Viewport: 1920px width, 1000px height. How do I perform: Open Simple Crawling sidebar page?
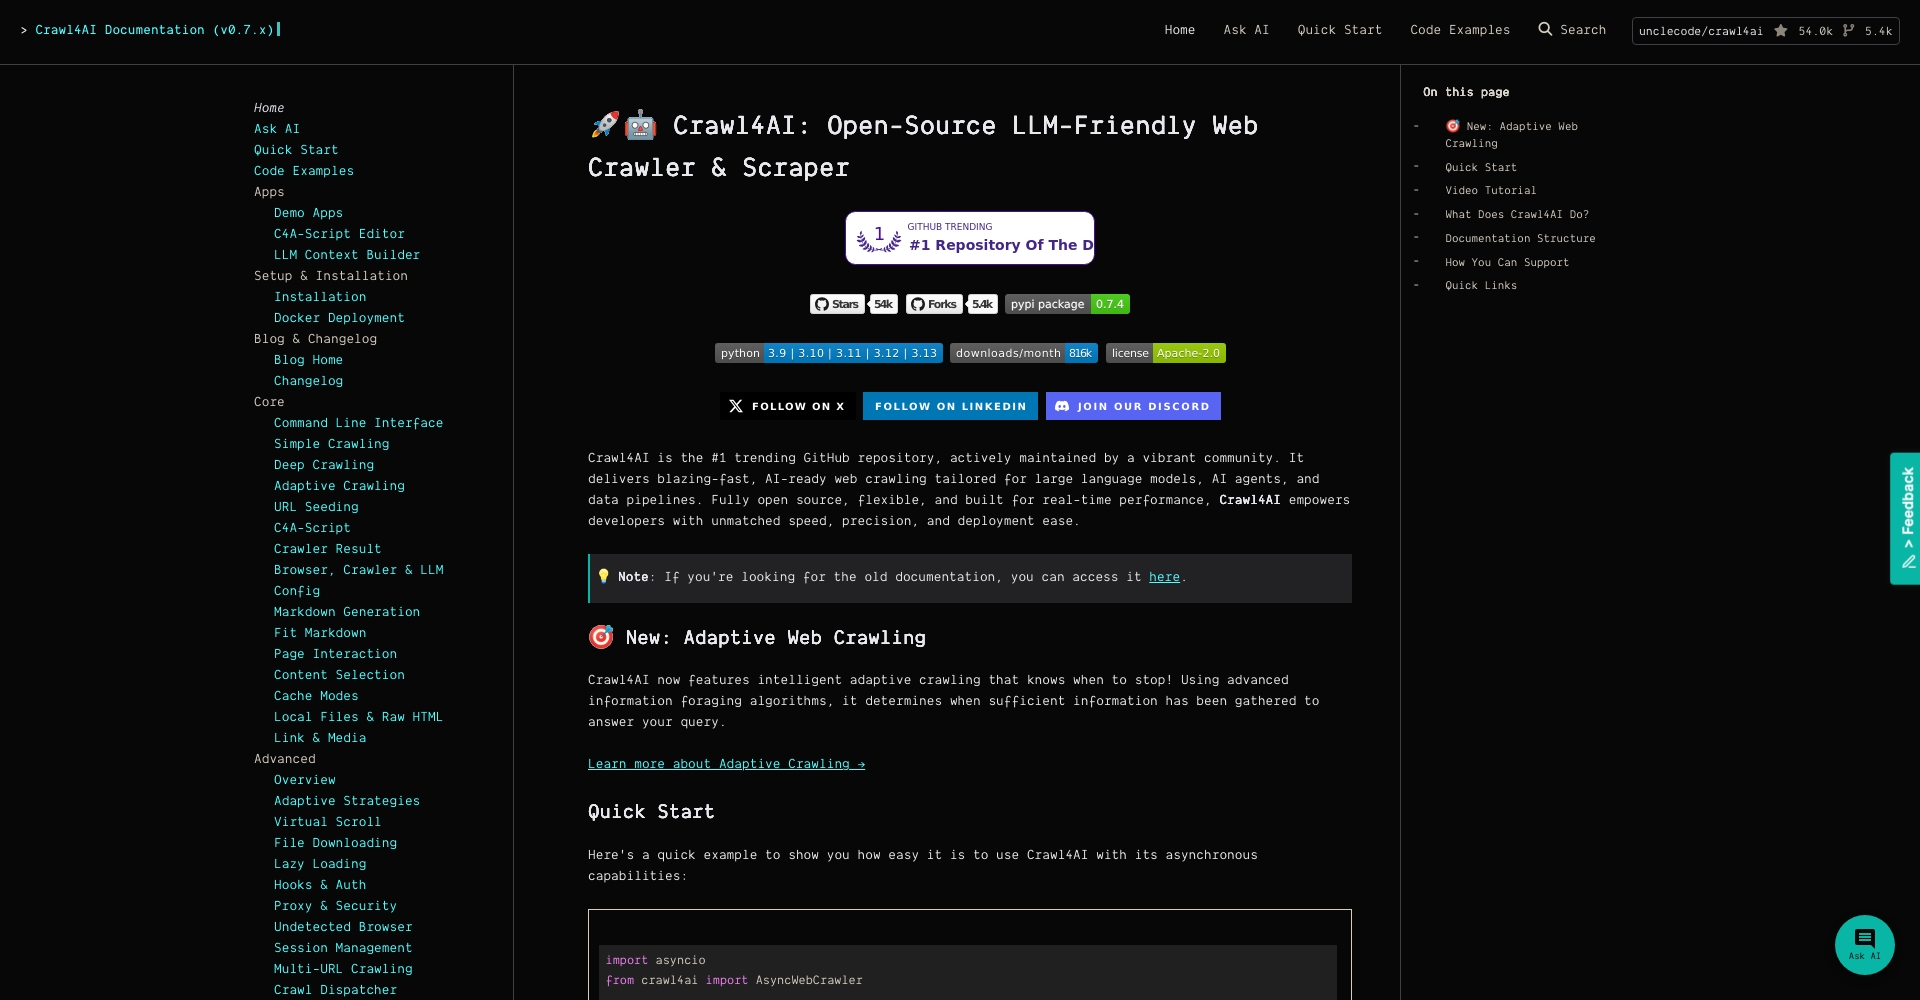[332, 444]
